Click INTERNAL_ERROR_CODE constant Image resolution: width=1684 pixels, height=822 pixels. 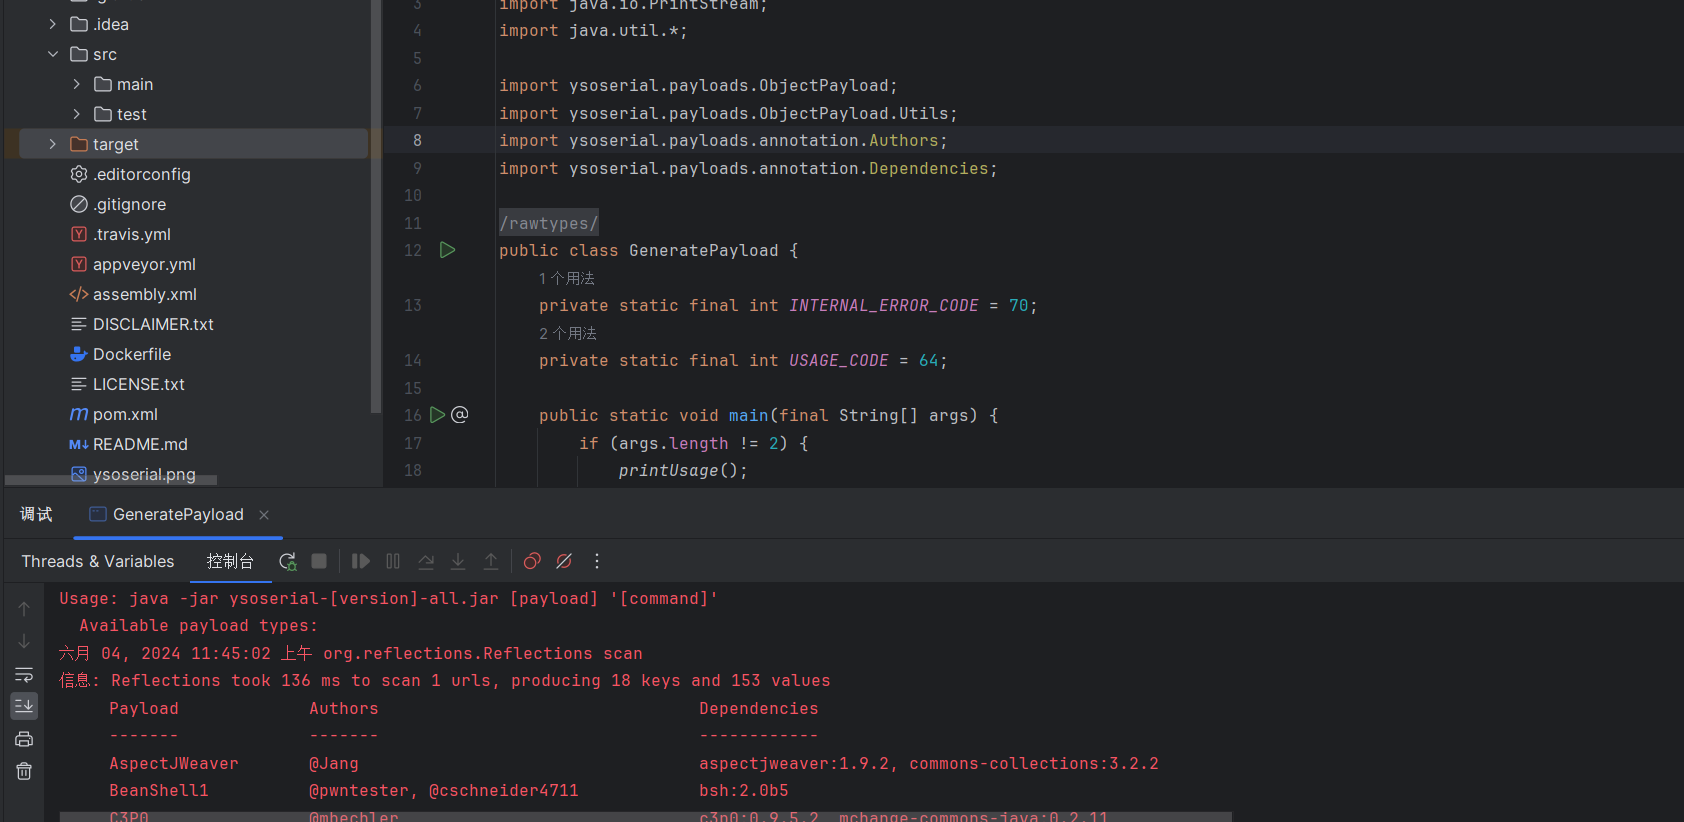point(884,305)
